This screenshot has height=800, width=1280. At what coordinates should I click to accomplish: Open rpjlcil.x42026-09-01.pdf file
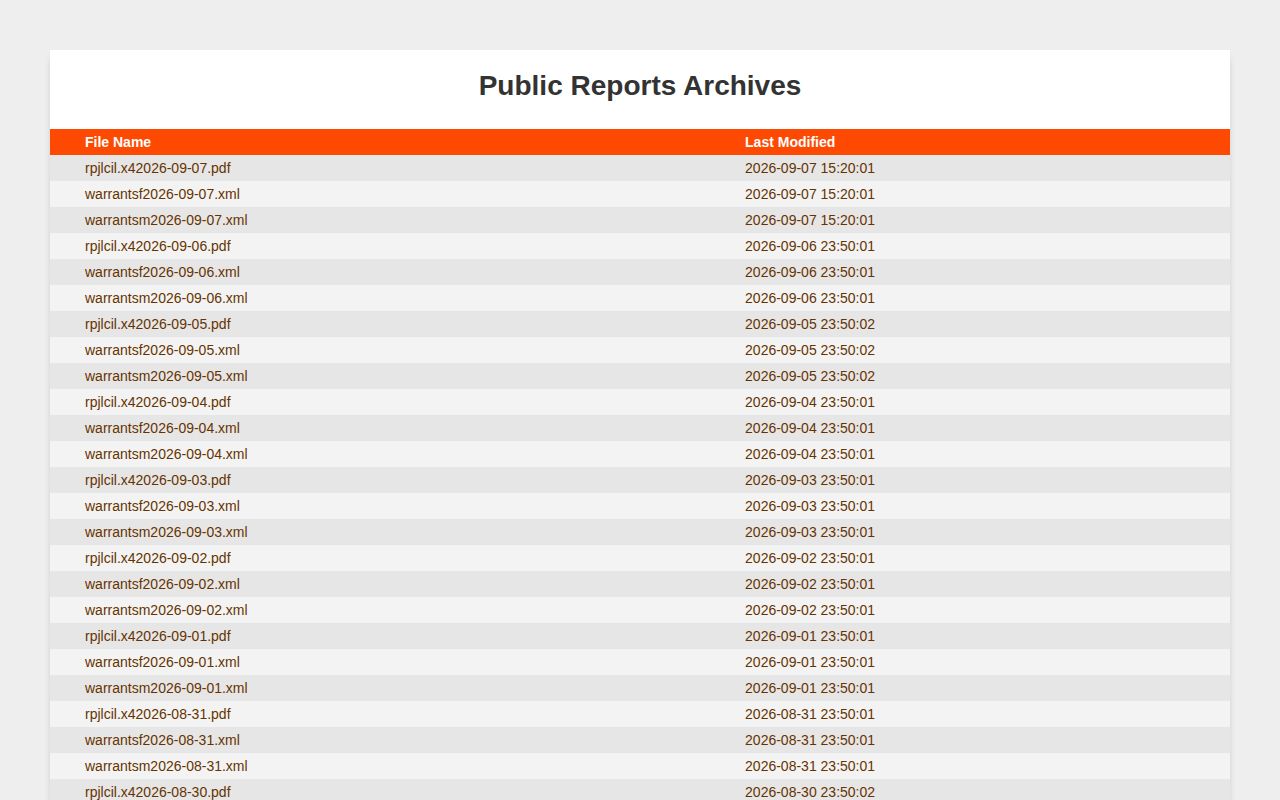[158, 636]
